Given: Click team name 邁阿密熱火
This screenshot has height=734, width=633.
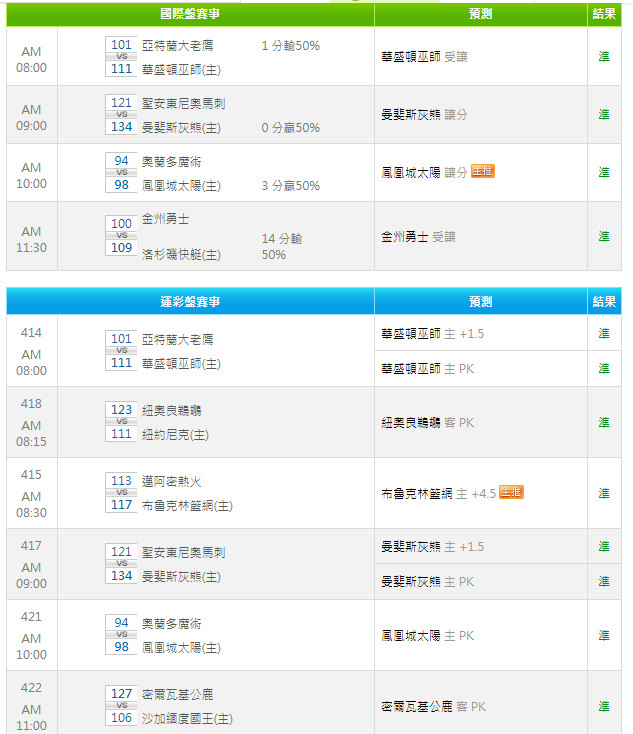Looking at the screenshot, I should point(172,482).
